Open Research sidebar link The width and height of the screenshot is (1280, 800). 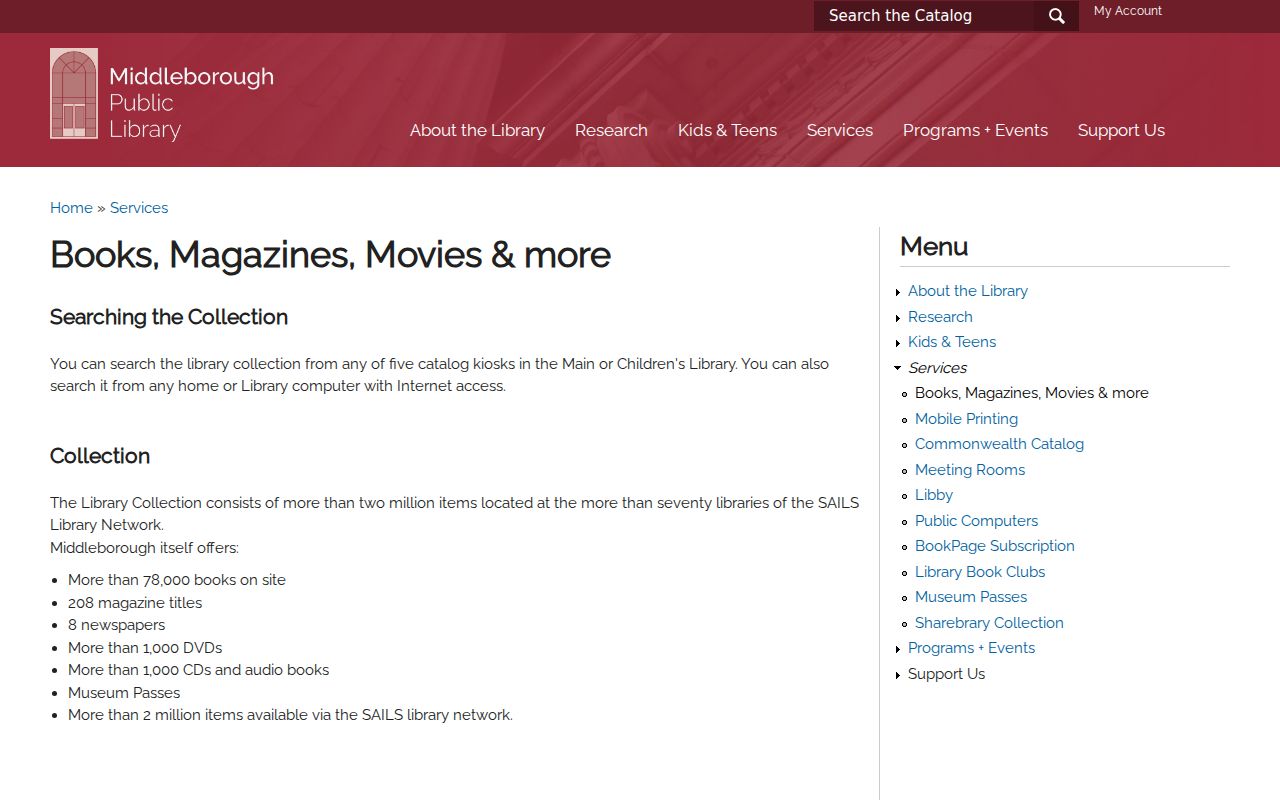(940, 317)
